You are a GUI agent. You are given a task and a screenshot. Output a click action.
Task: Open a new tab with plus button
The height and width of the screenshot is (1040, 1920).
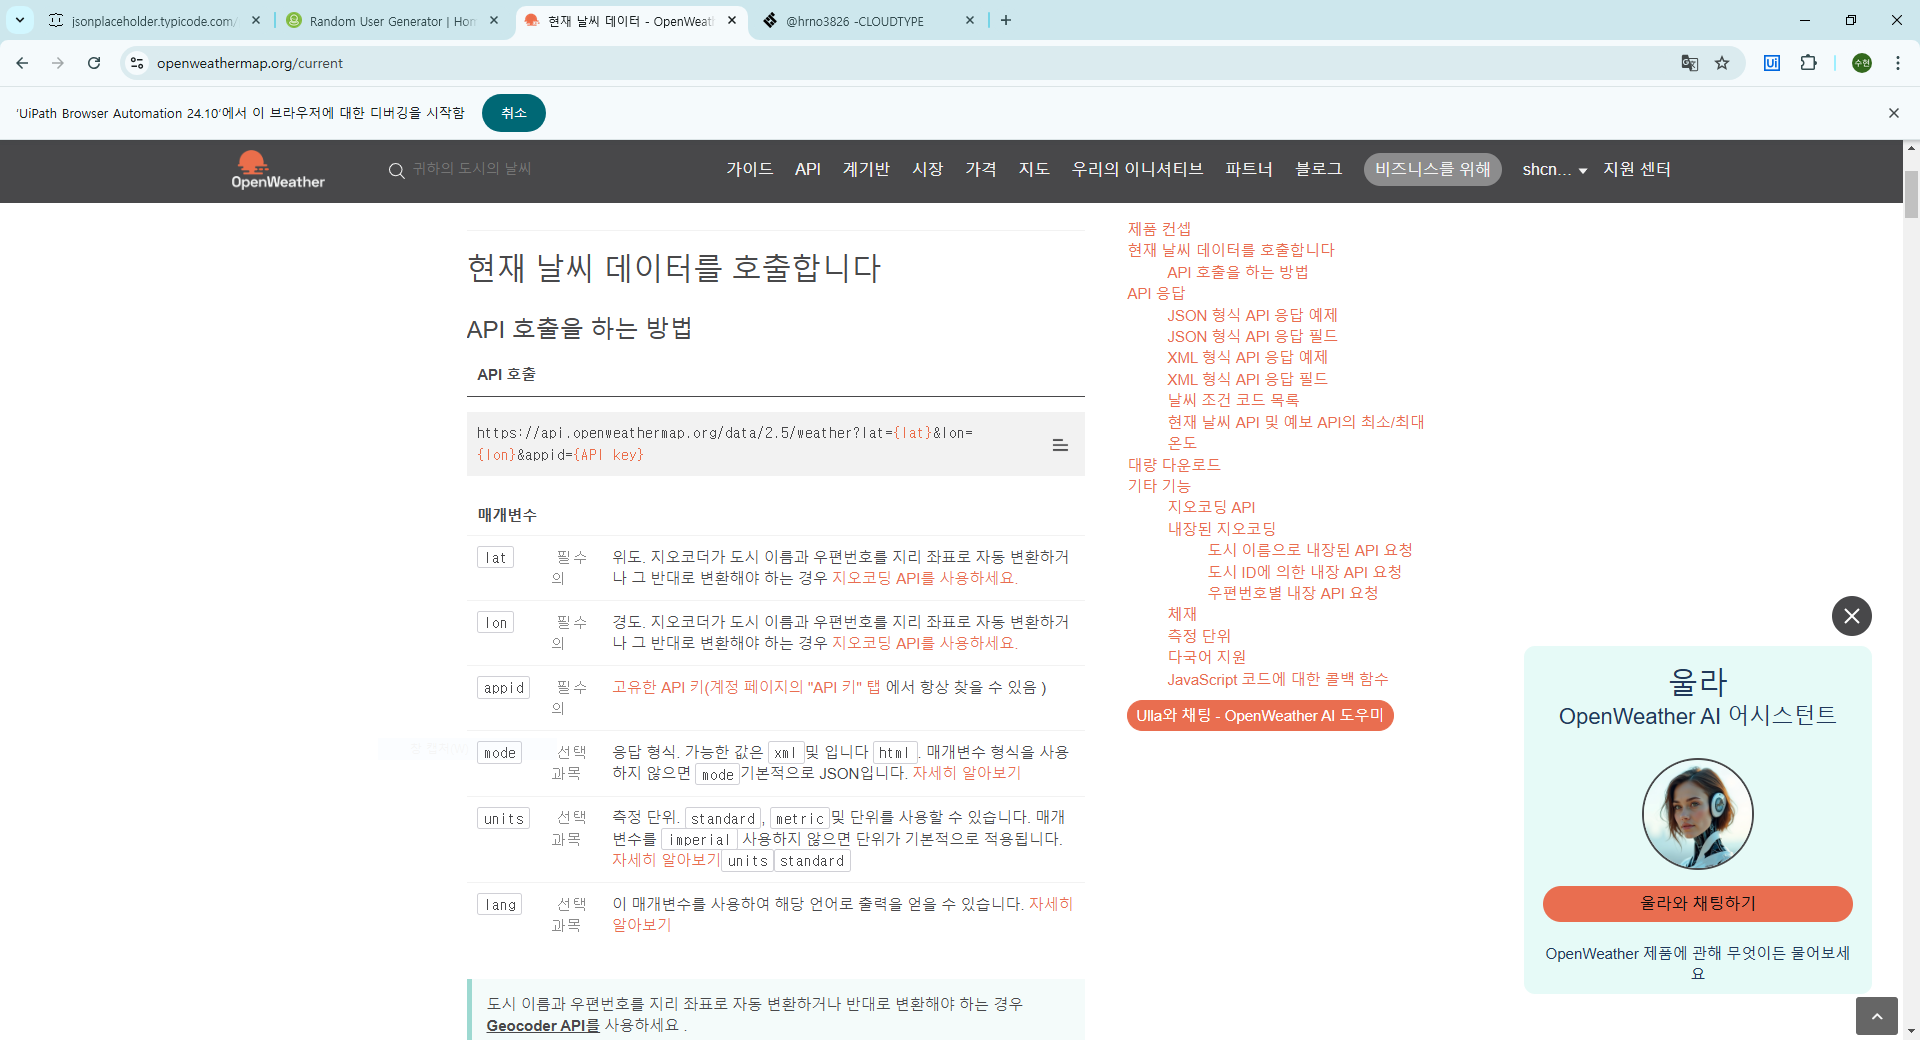(x=1006, y=20)
